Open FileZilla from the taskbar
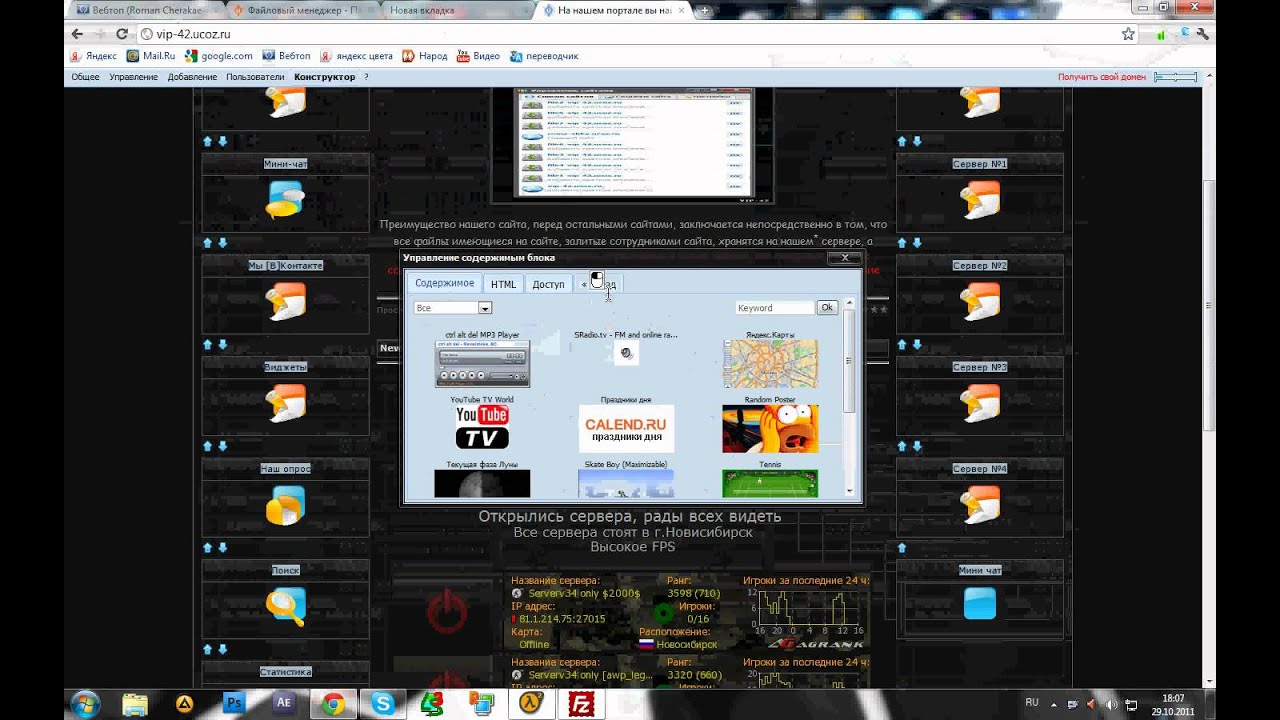Image resolution: width=1280 pixels, height=720 pixels. pos(580,704)
